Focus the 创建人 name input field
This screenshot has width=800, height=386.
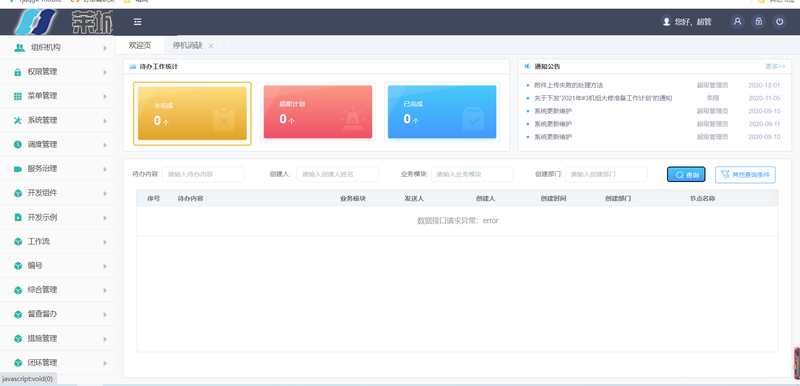pos(337,174)
